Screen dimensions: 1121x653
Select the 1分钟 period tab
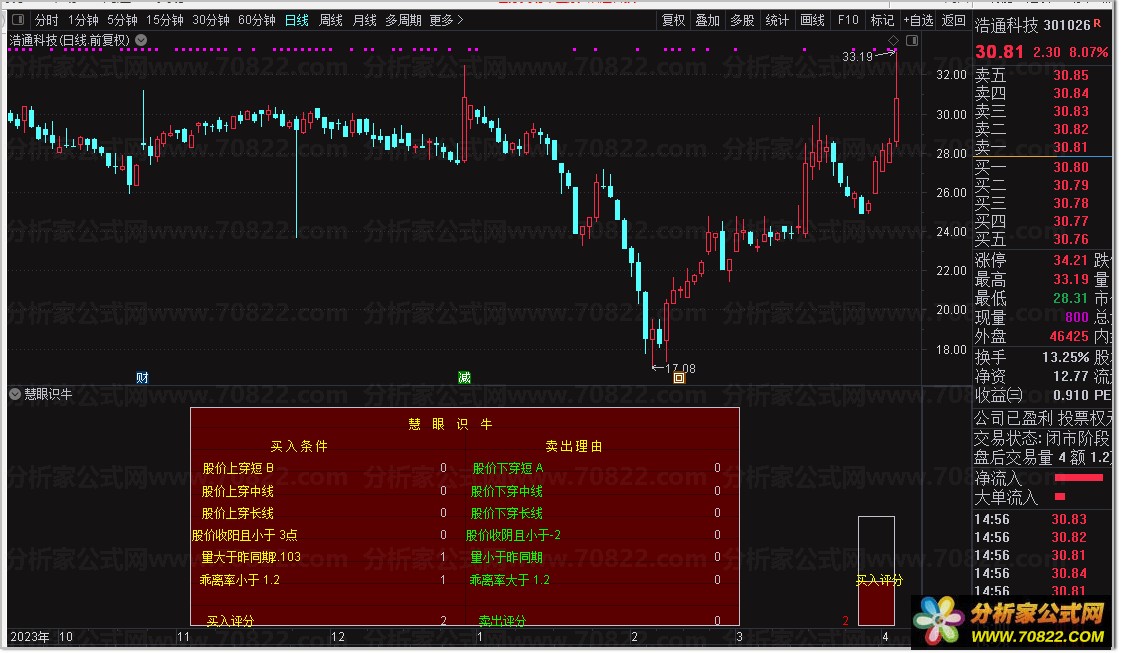tap(83, 20)
